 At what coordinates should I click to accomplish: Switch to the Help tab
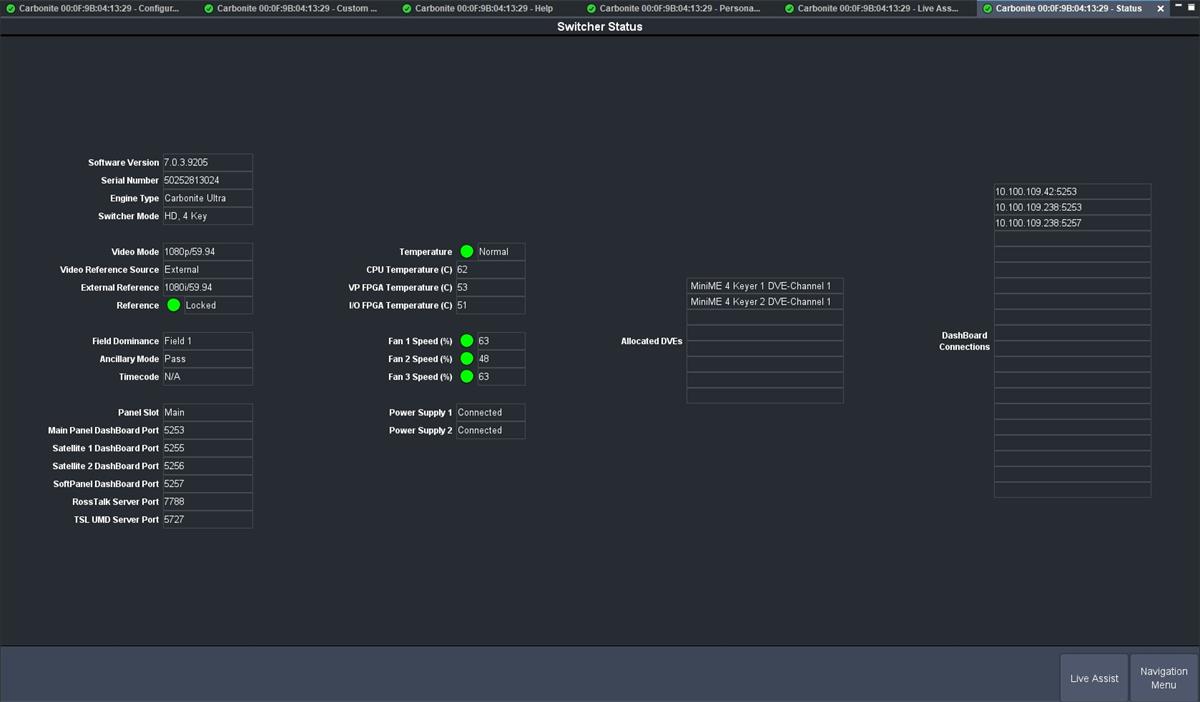click(480, 8)
